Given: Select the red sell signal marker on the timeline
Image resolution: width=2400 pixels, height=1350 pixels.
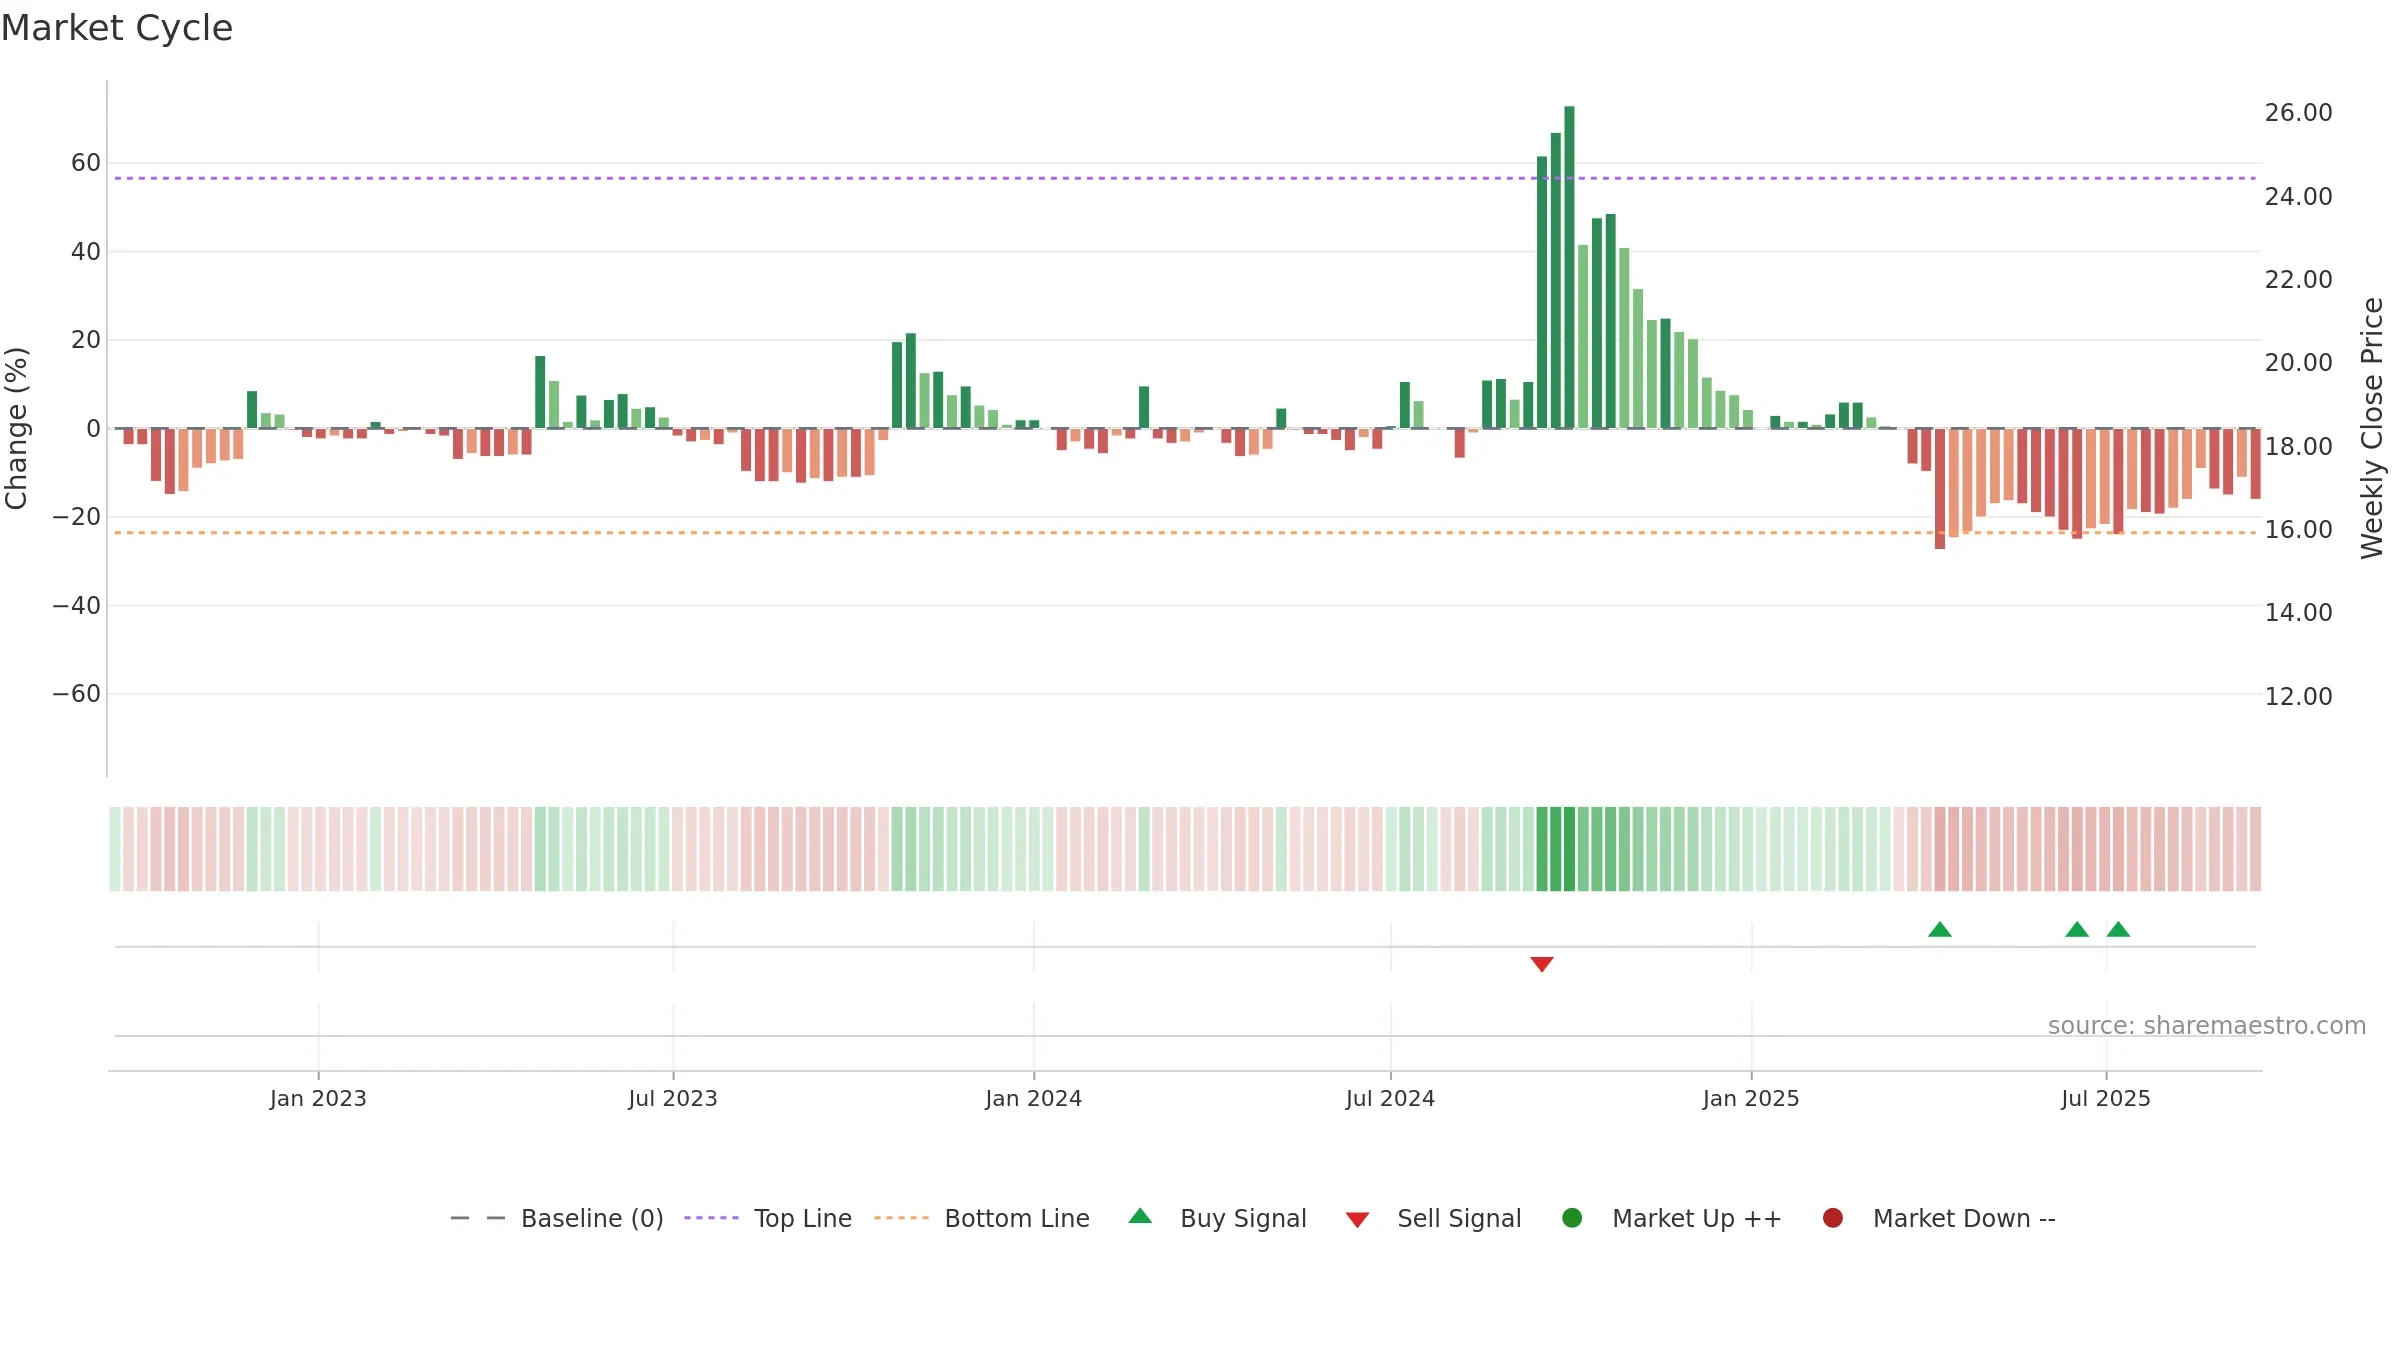Looking at the screenshot, I should pyautogui.click(x=1542, y=964).
